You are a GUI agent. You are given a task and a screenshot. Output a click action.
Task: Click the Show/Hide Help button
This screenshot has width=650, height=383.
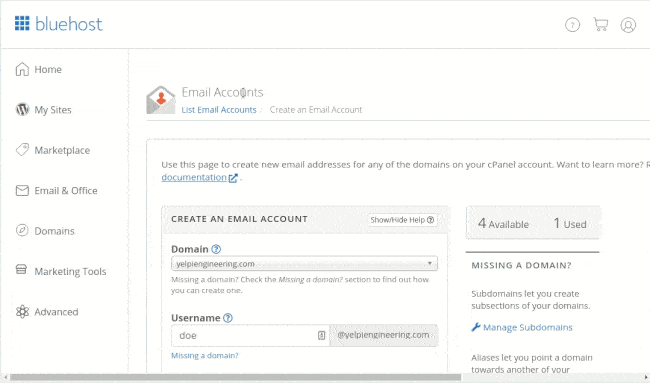point(402,220)
